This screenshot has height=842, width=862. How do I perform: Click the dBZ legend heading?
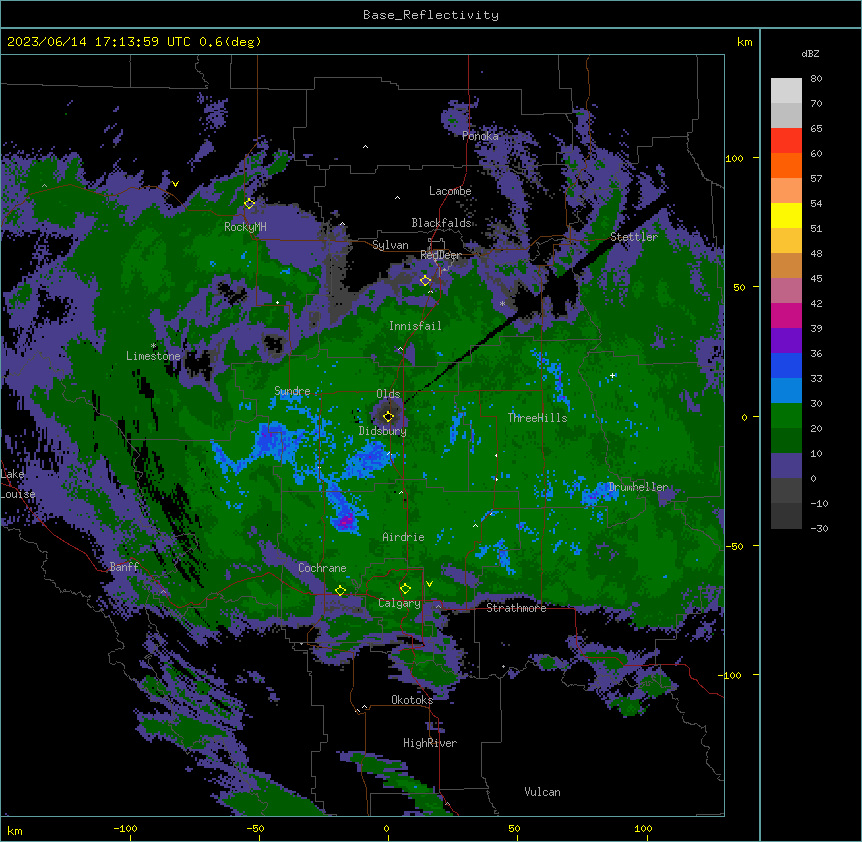pyautogui.click(x=810, y=54)
